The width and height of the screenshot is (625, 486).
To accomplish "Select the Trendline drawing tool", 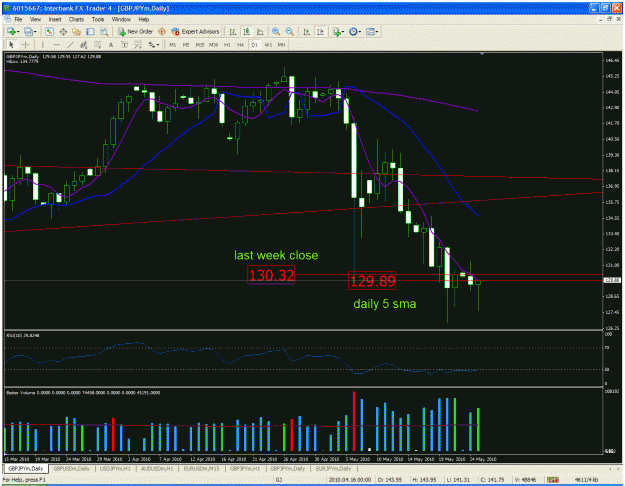I will point(70,45).
